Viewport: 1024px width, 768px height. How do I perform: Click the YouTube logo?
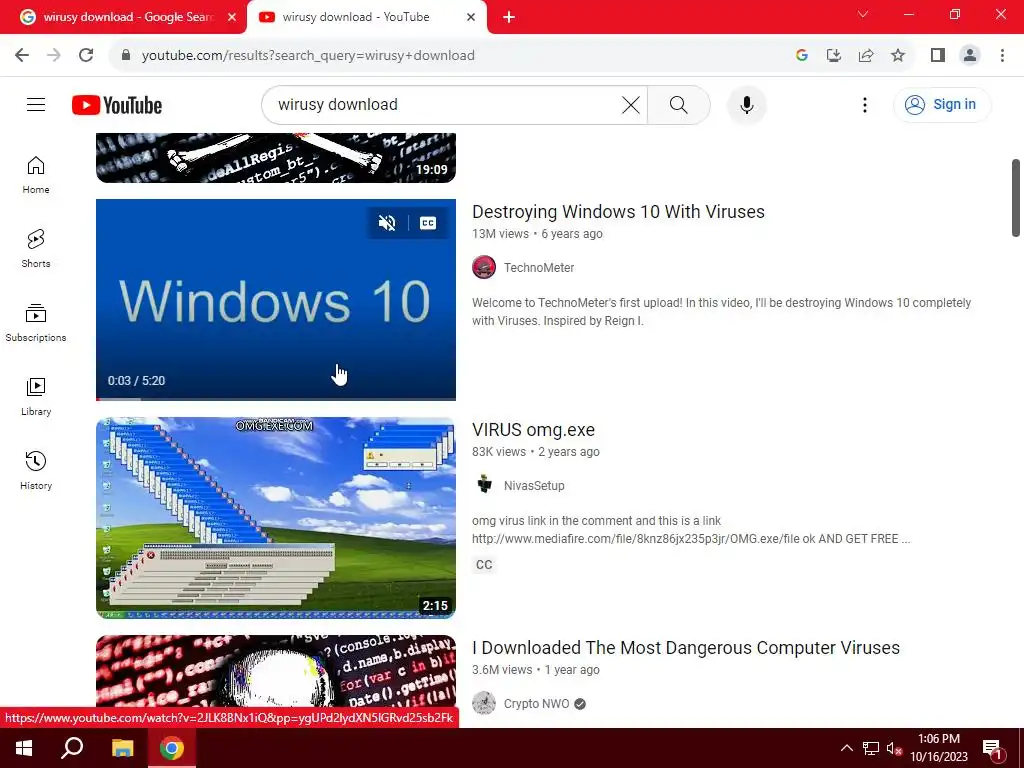(x=117, y=105)
